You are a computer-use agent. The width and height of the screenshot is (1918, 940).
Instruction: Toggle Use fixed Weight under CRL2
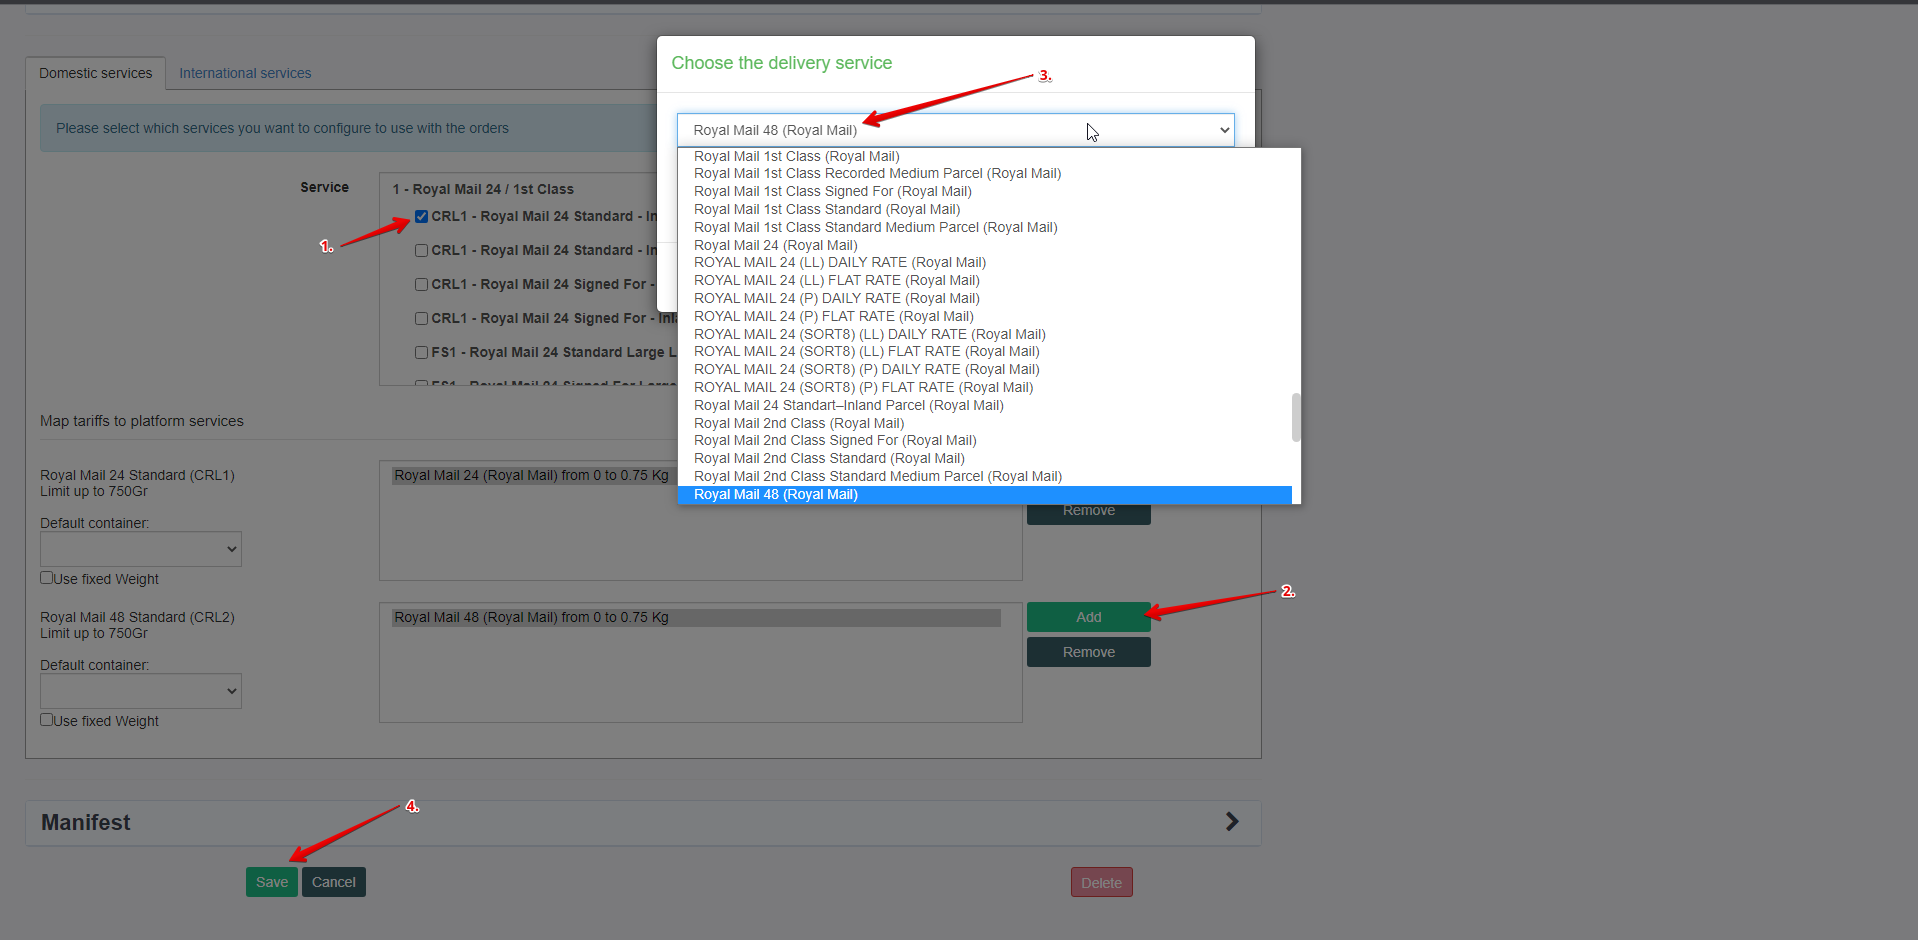tap(46, 720)
